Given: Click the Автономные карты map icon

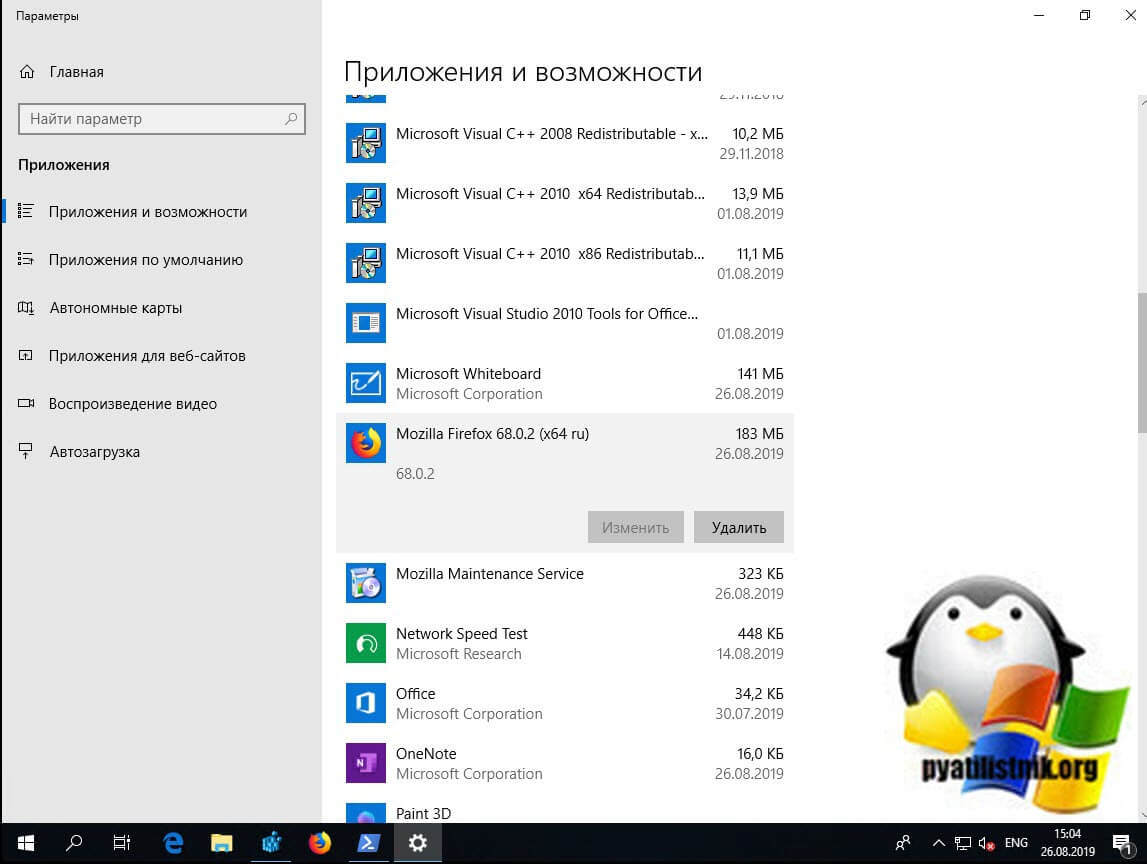Looking at the screenshot, I should point(26,308).
